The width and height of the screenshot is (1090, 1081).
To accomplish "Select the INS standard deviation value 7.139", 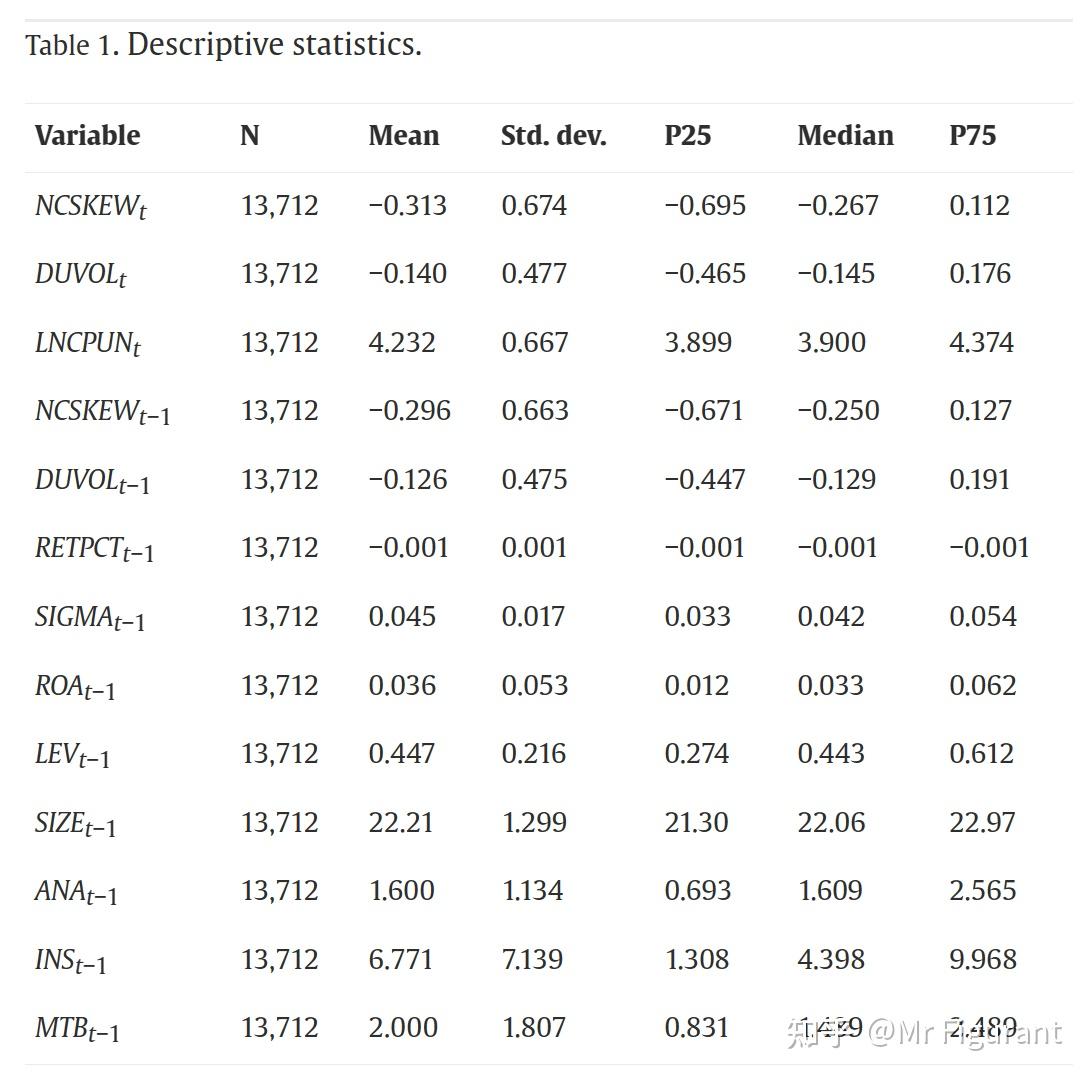I will coord(532,960).
